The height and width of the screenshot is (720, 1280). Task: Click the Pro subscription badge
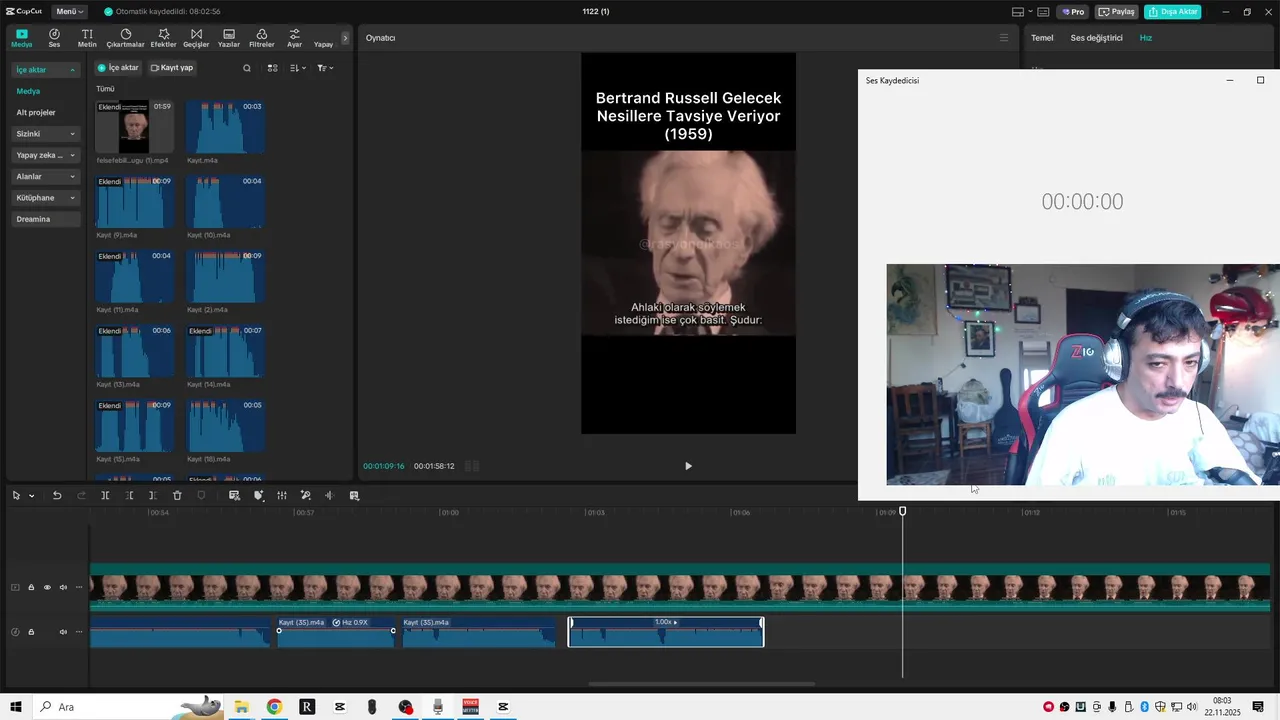point(1073,12)
